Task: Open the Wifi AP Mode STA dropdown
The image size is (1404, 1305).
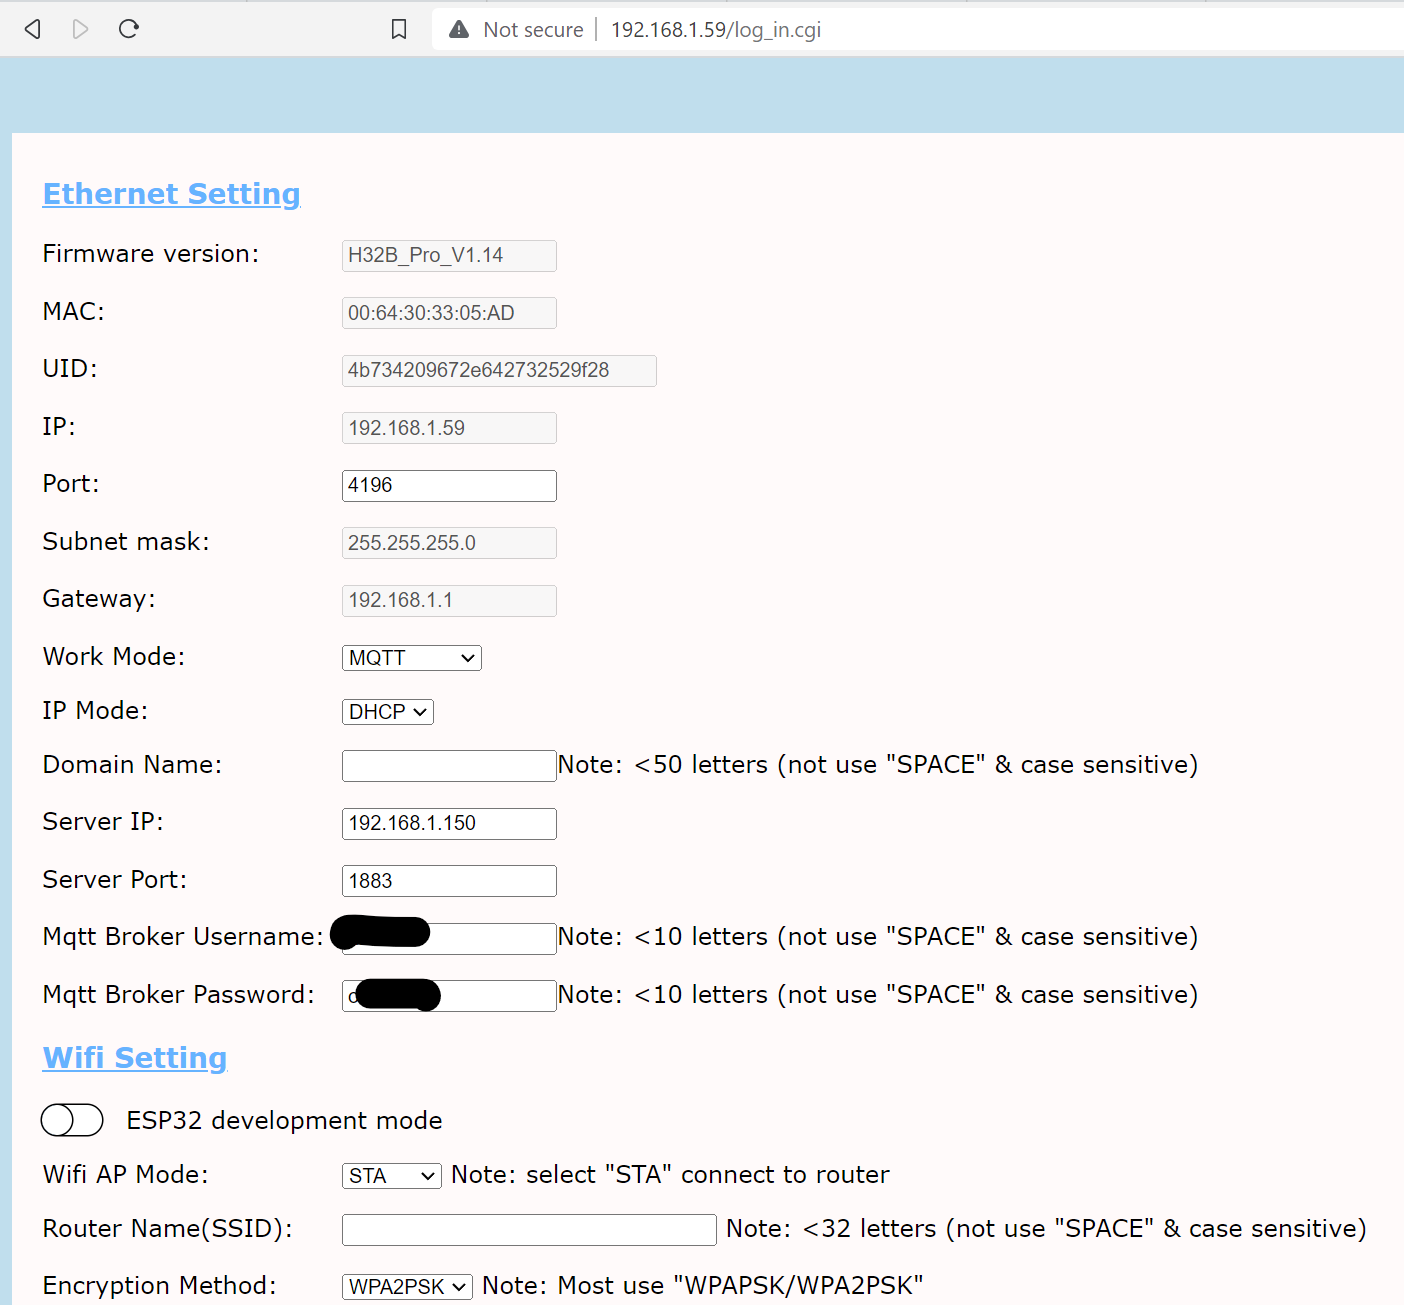Action: coord(391,1176)
